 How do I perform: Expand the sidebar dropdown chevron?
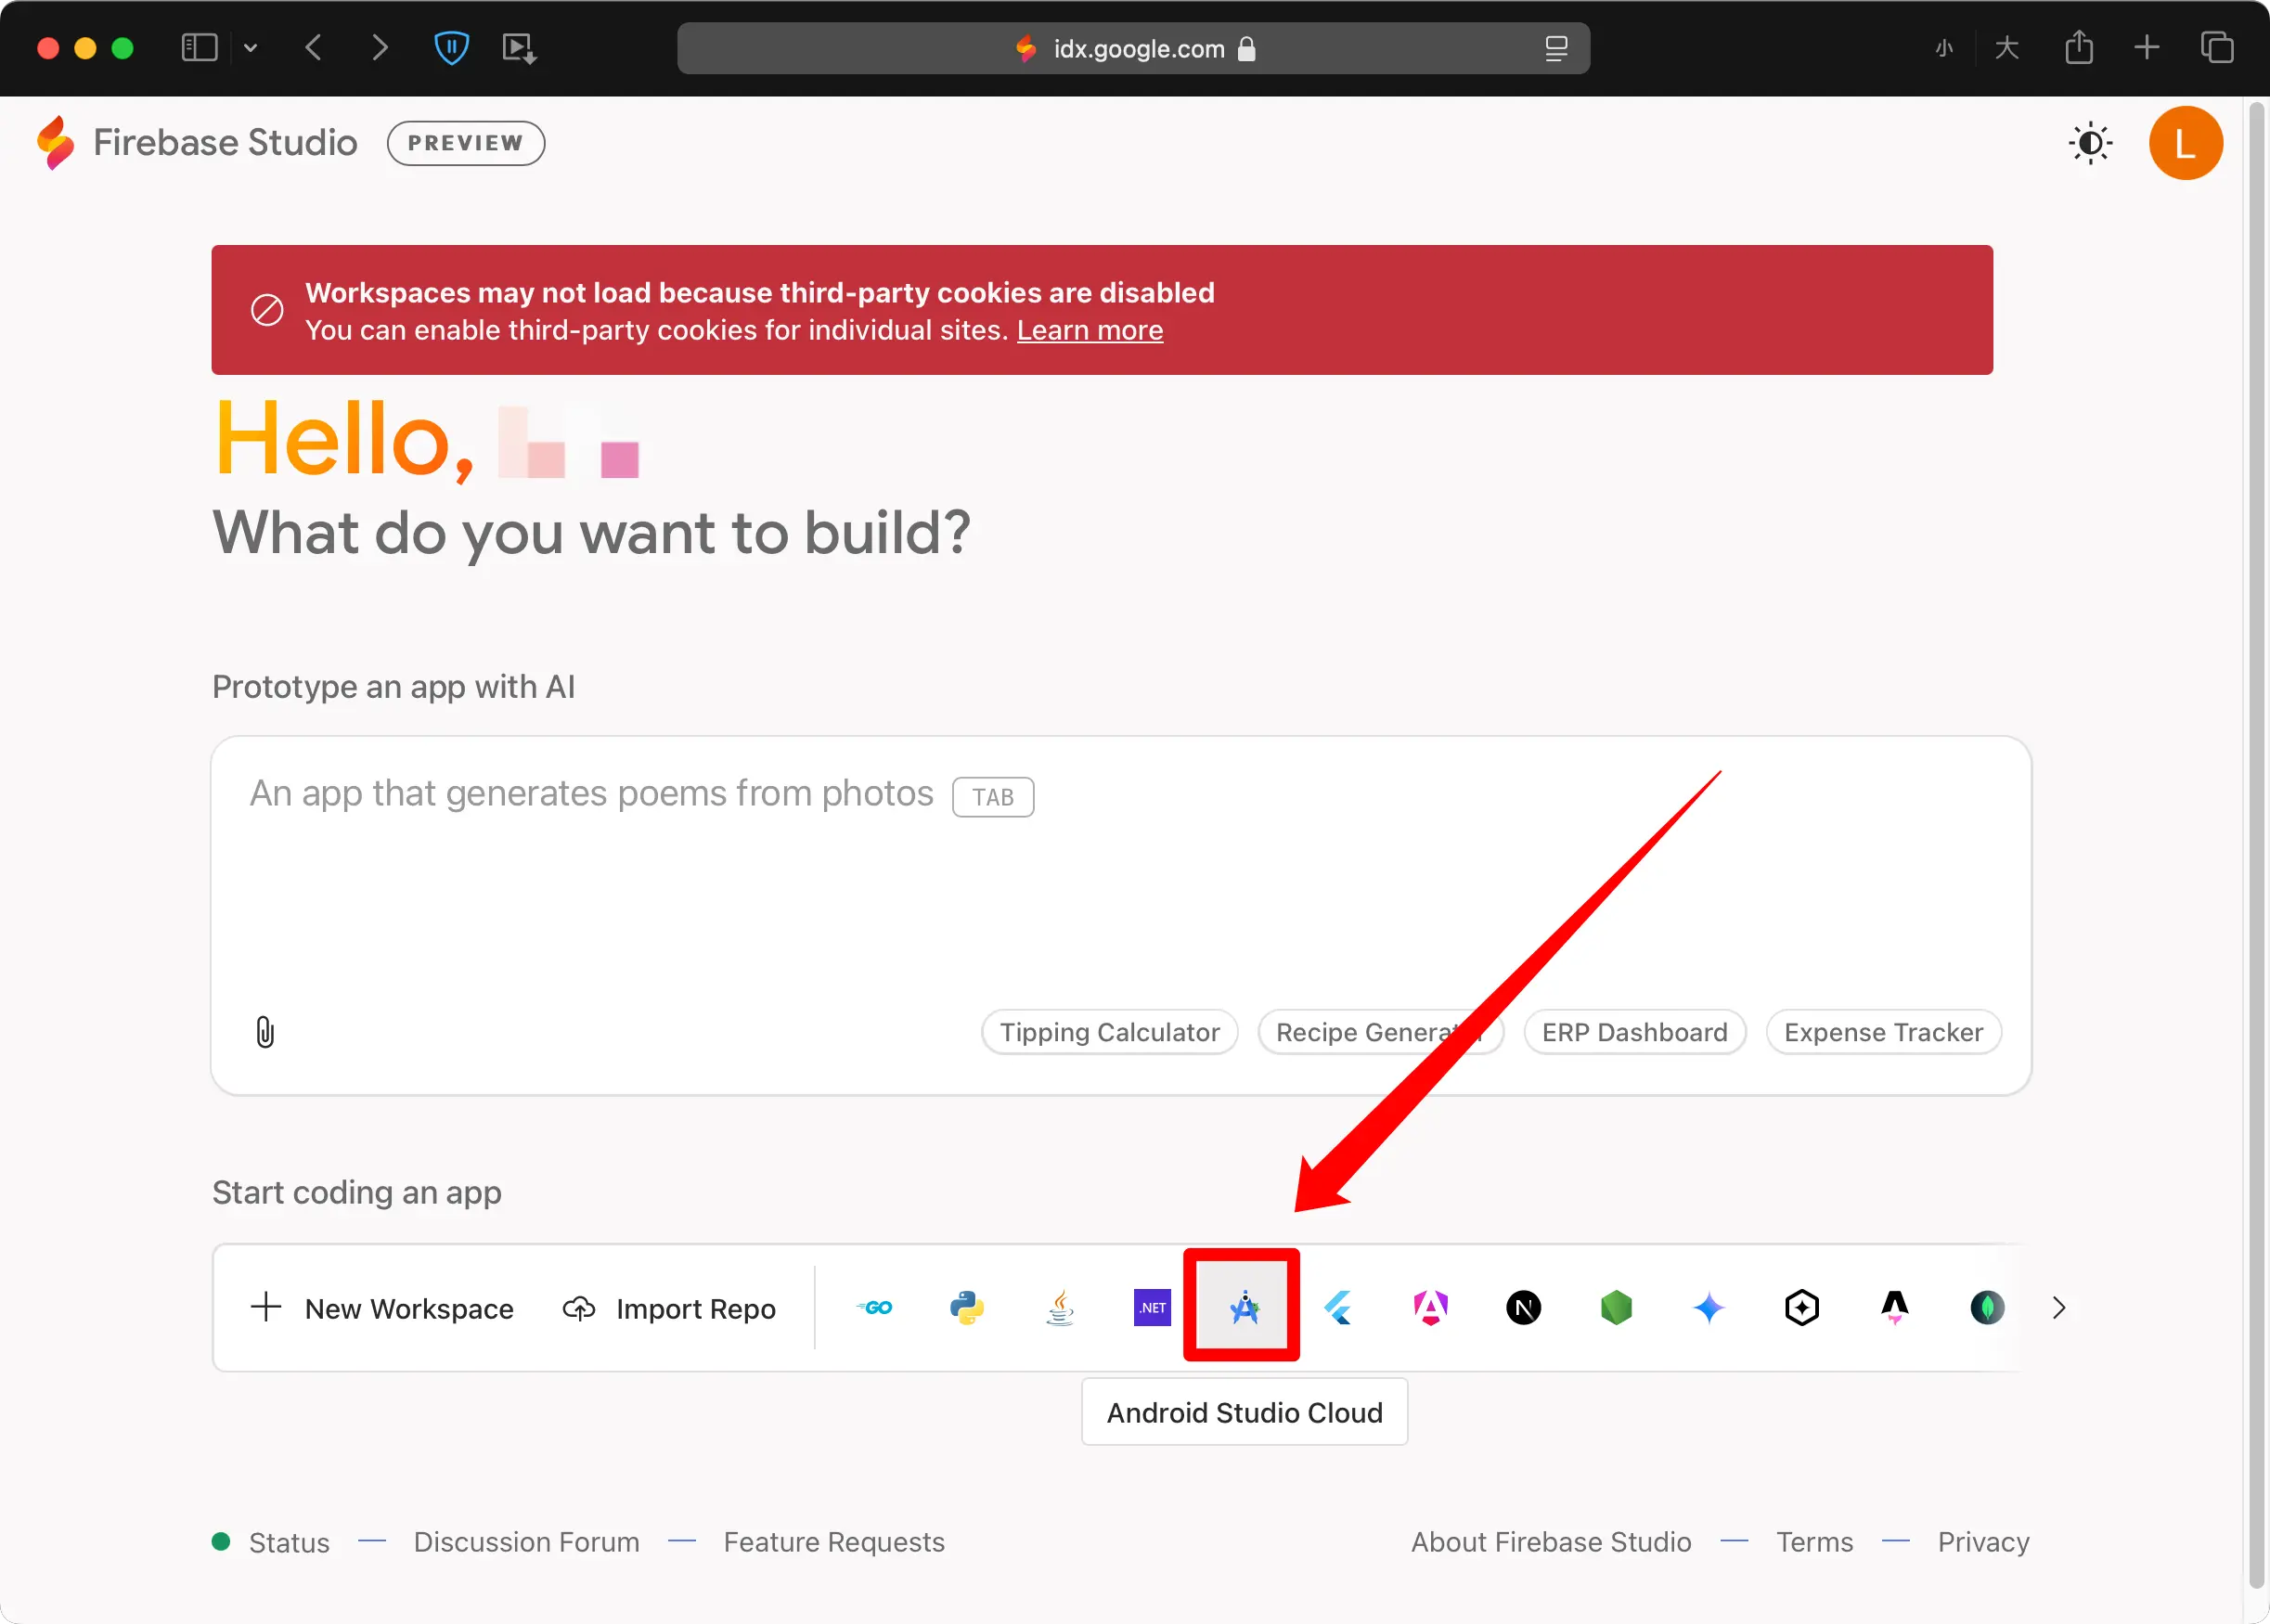click(x=250, y=47)
